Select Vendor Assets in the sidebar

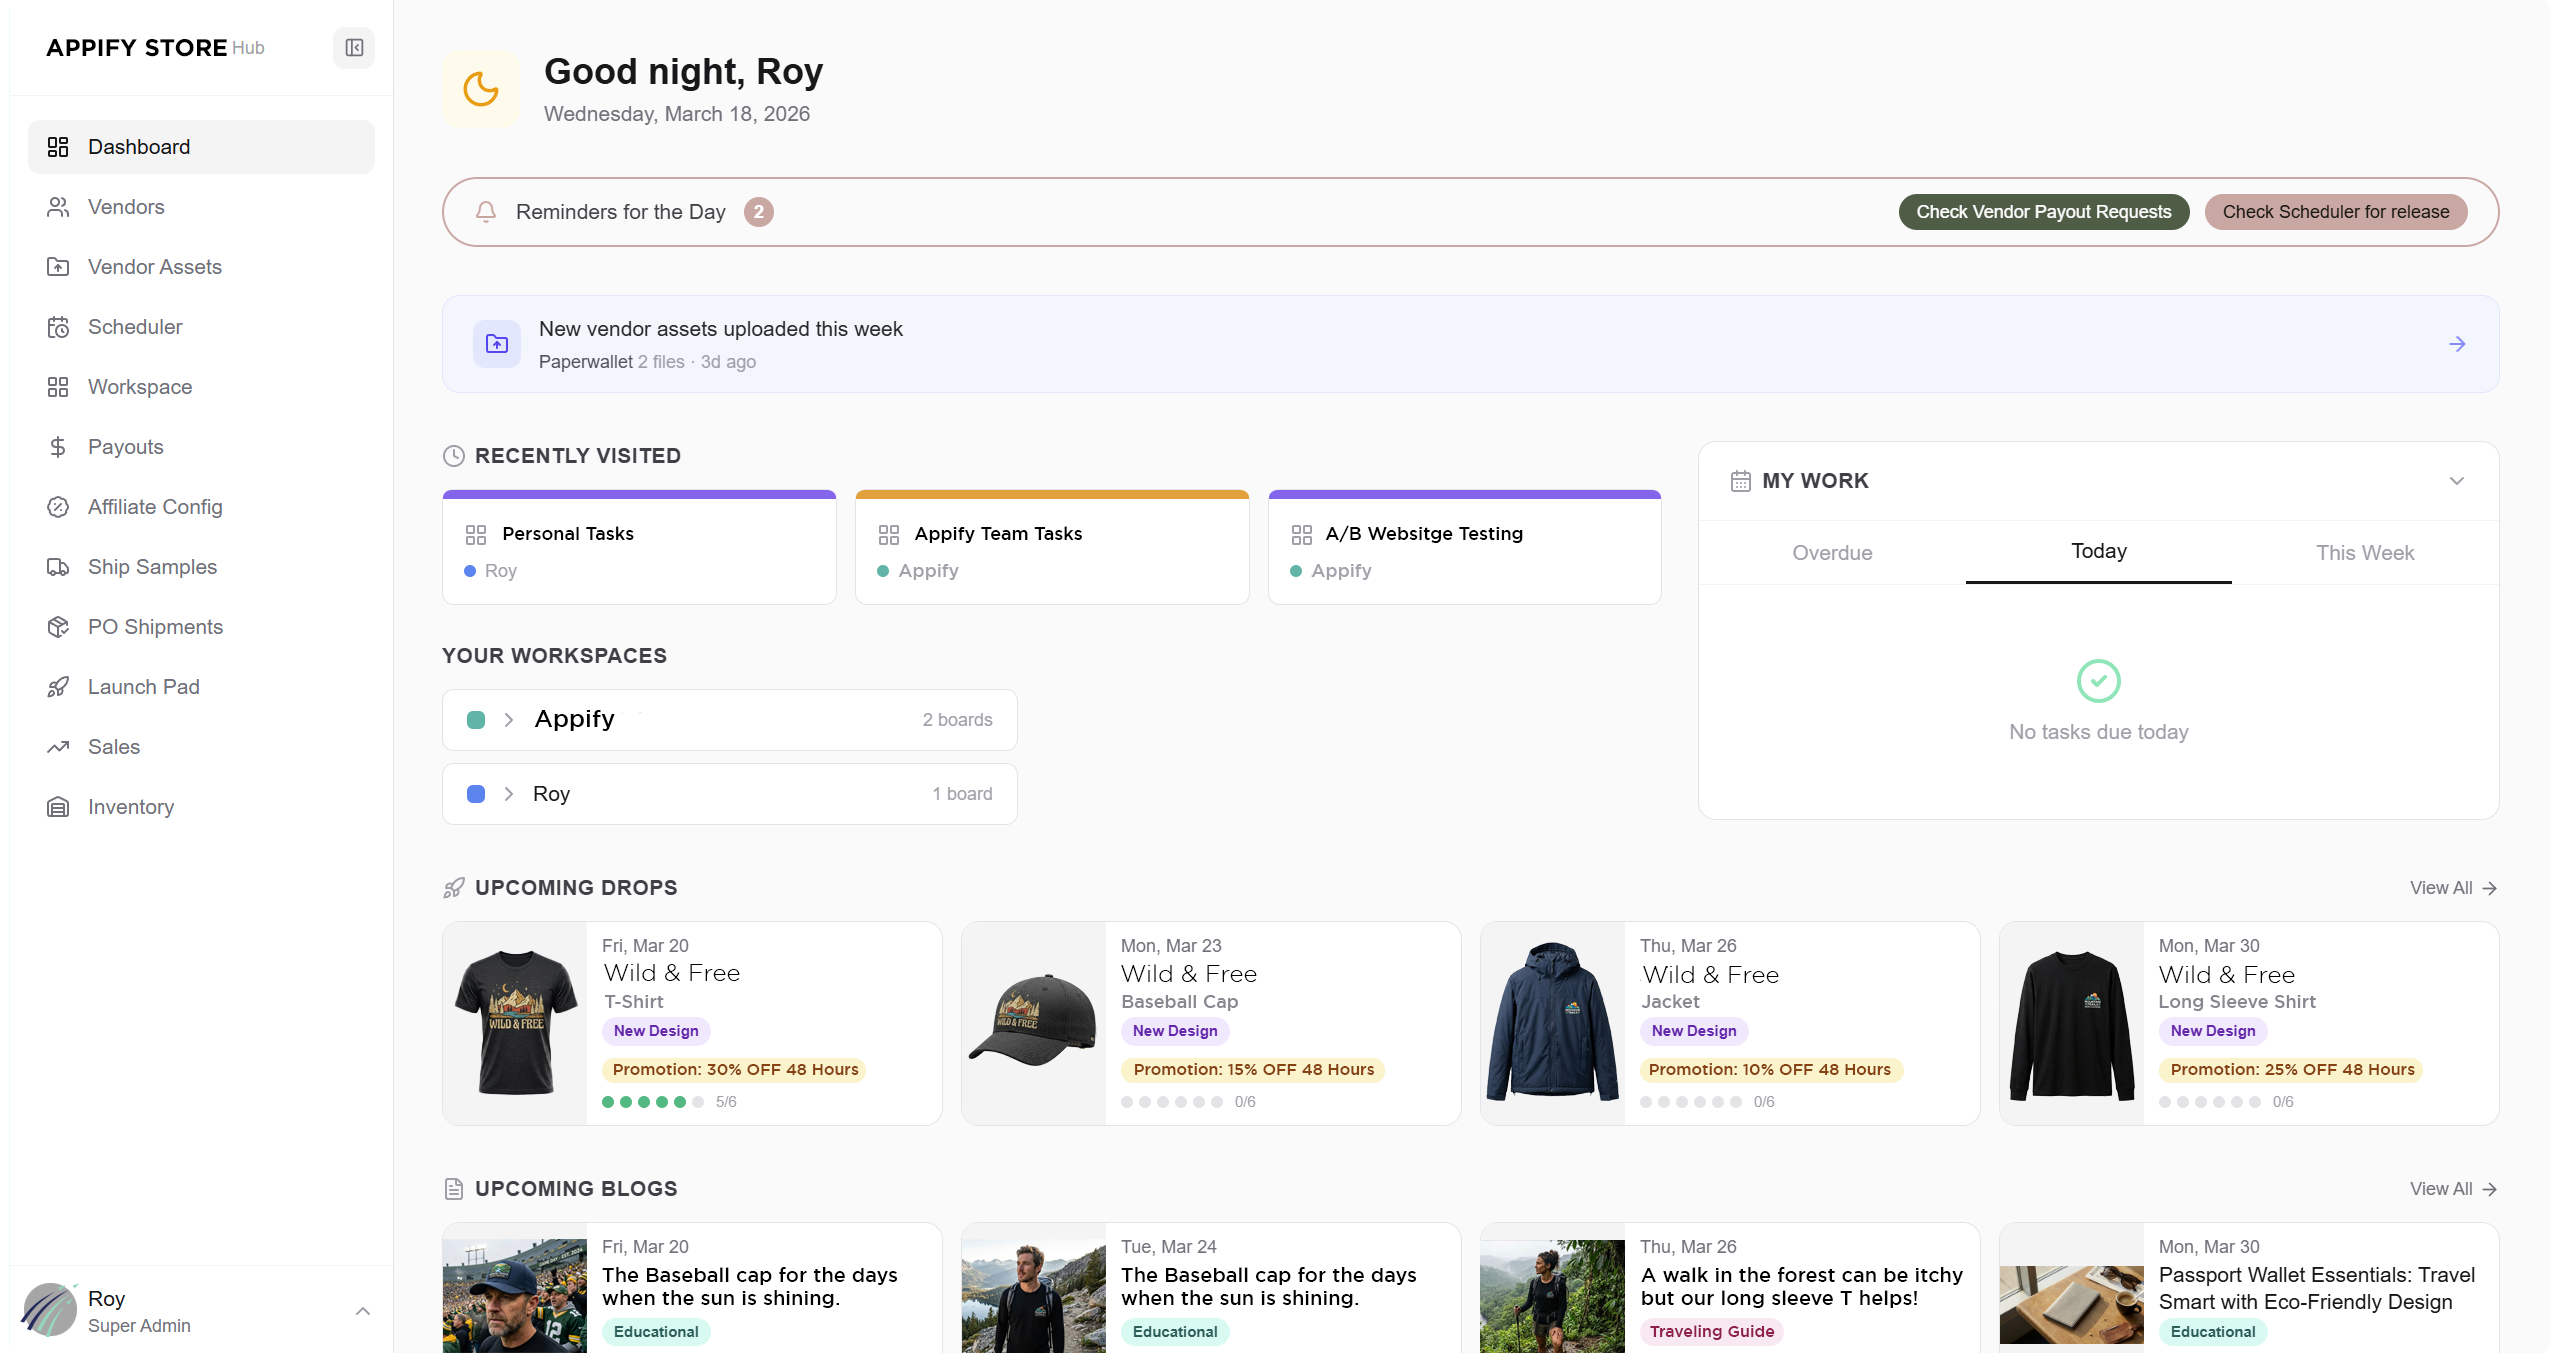coord(154,267)
